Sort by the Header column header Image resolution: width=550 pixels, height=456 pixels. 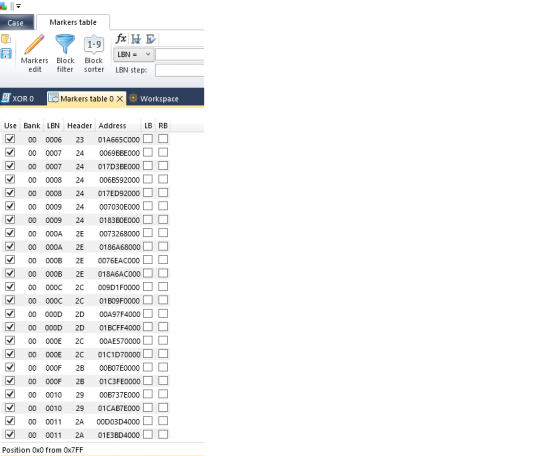(80, 126)
